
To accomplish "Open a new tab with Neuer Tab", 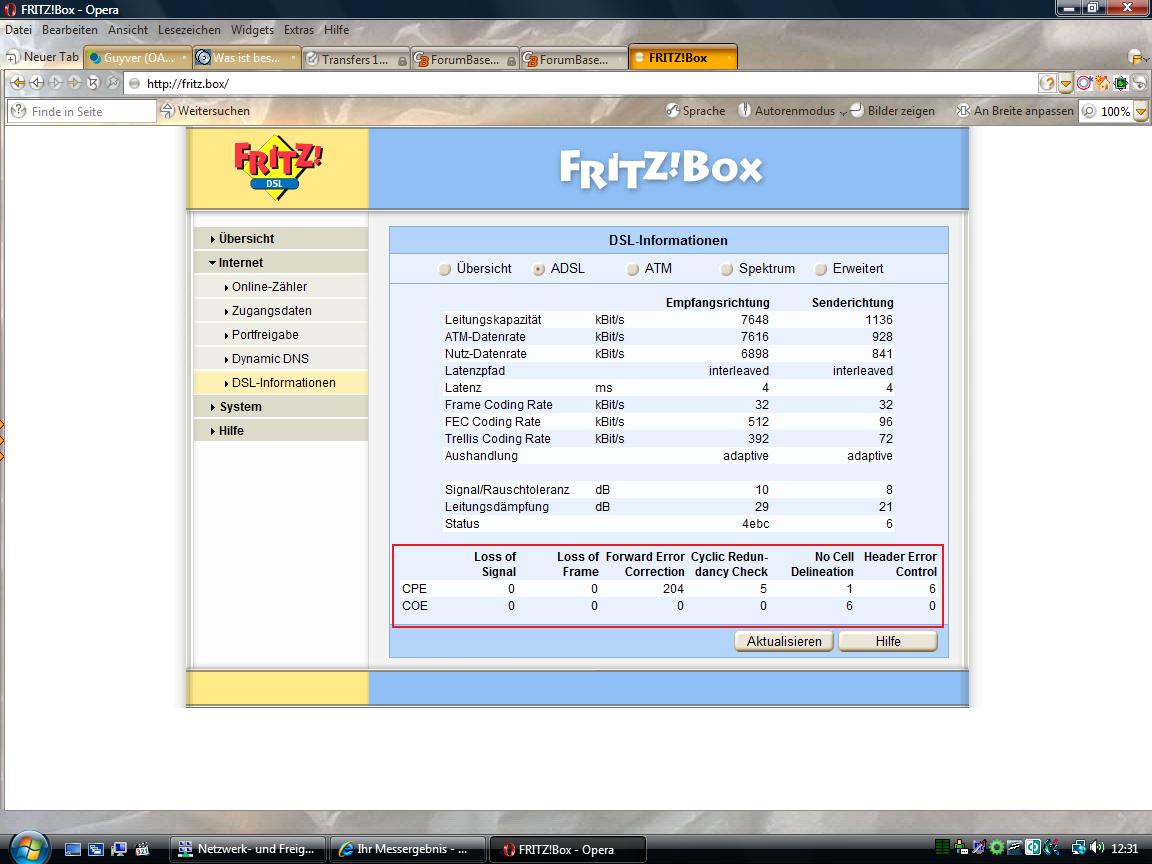I will pyautogui.click(x=42, y=57).
